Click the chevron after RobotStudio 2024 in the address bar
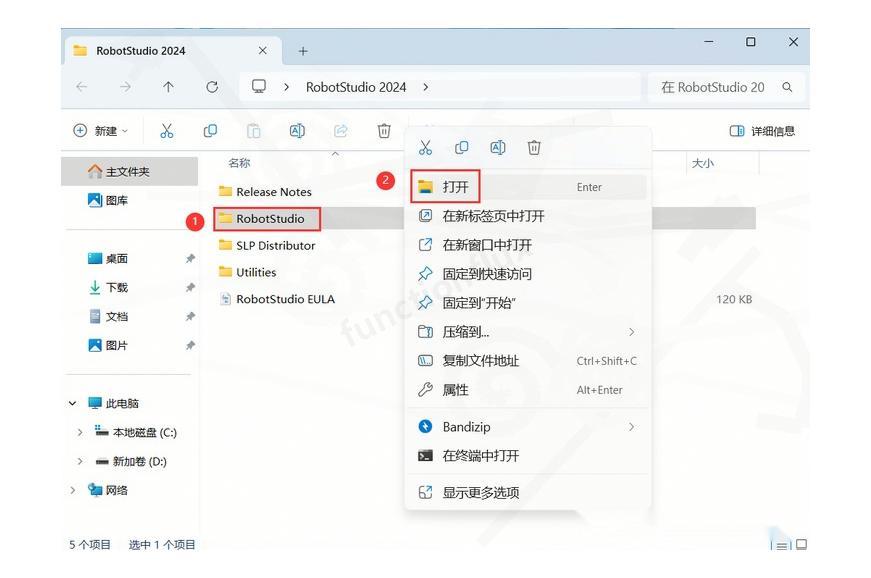The image size is (871, 578). (x=426, y=87)
